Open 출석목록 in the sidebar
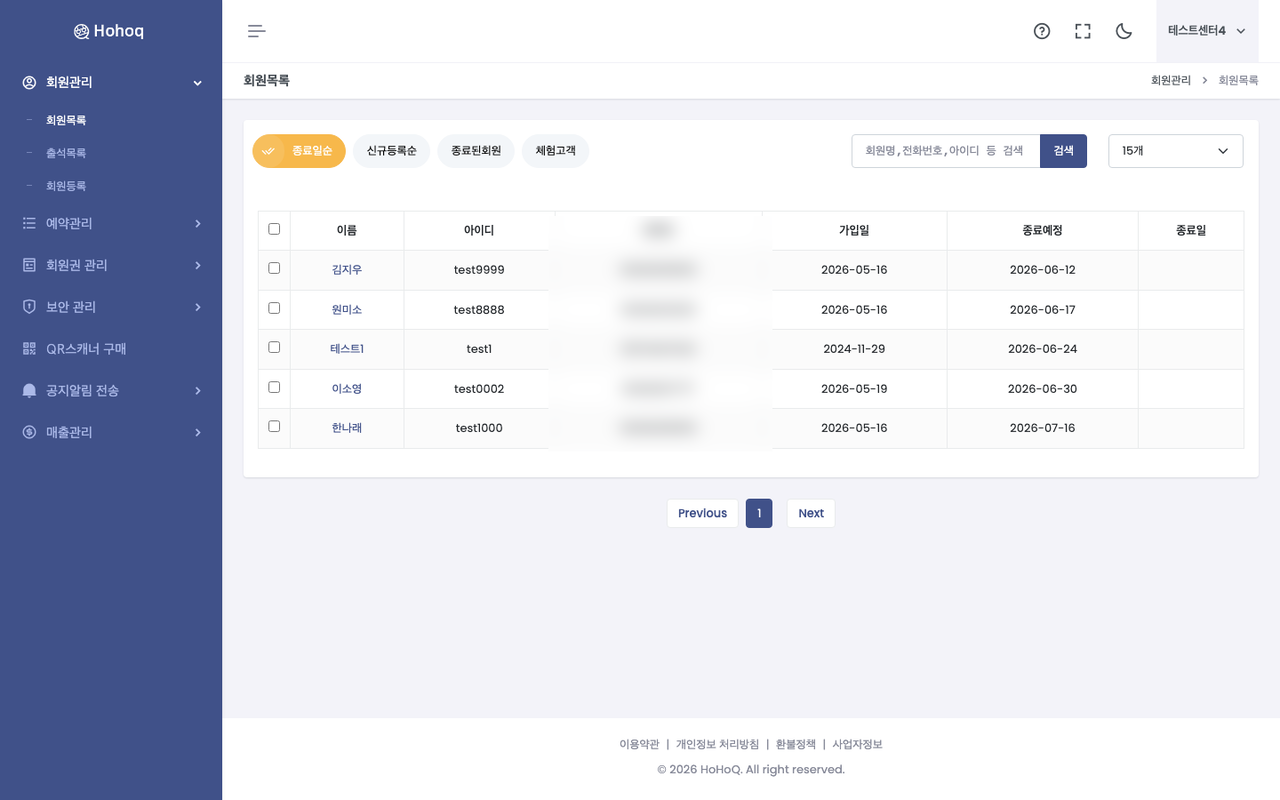Screen dimensions: 1280x800 pos(66,153)
